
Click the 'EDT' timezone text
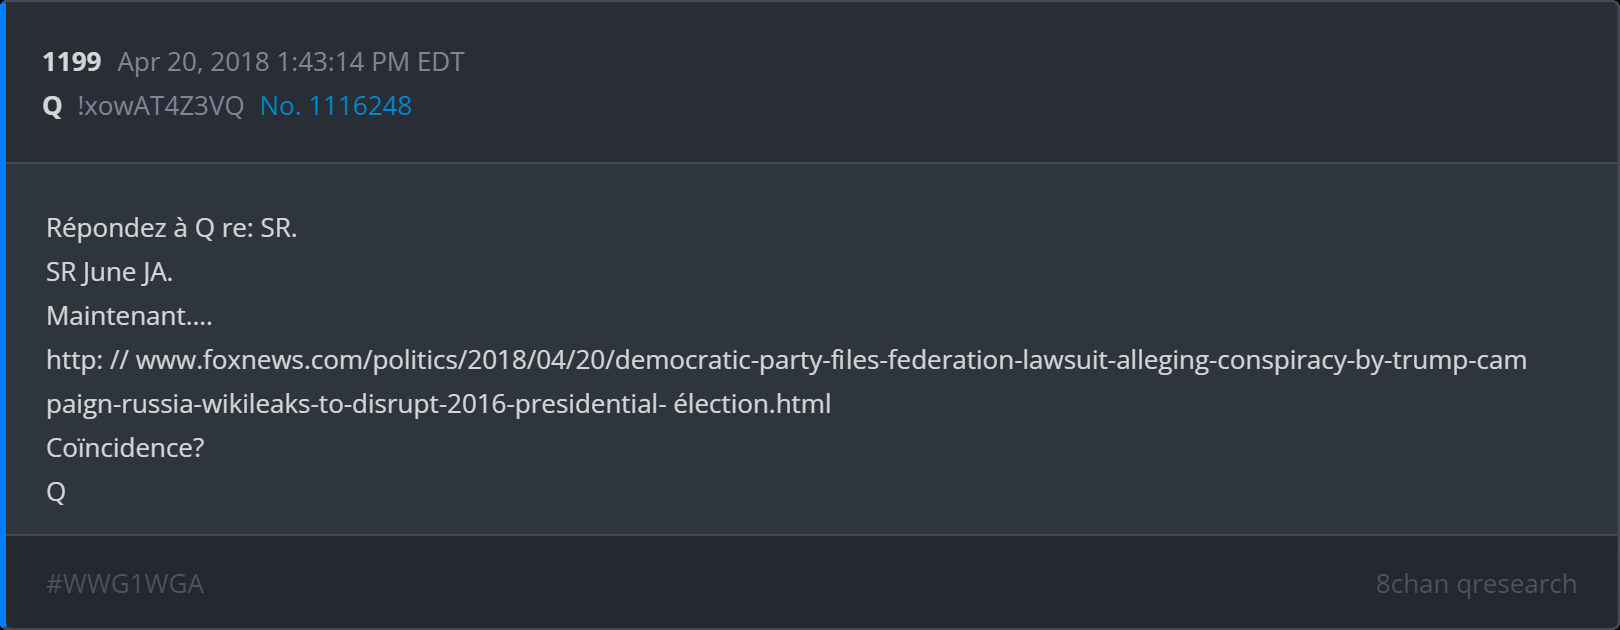click(440, 62)
